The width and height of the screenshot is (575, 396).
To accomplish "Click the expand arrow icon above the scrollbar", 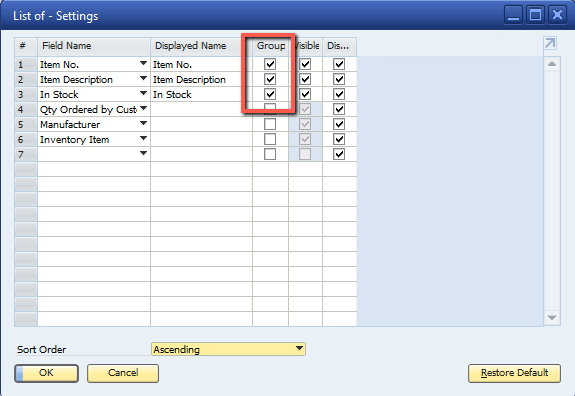I will (x=550, y=43).
